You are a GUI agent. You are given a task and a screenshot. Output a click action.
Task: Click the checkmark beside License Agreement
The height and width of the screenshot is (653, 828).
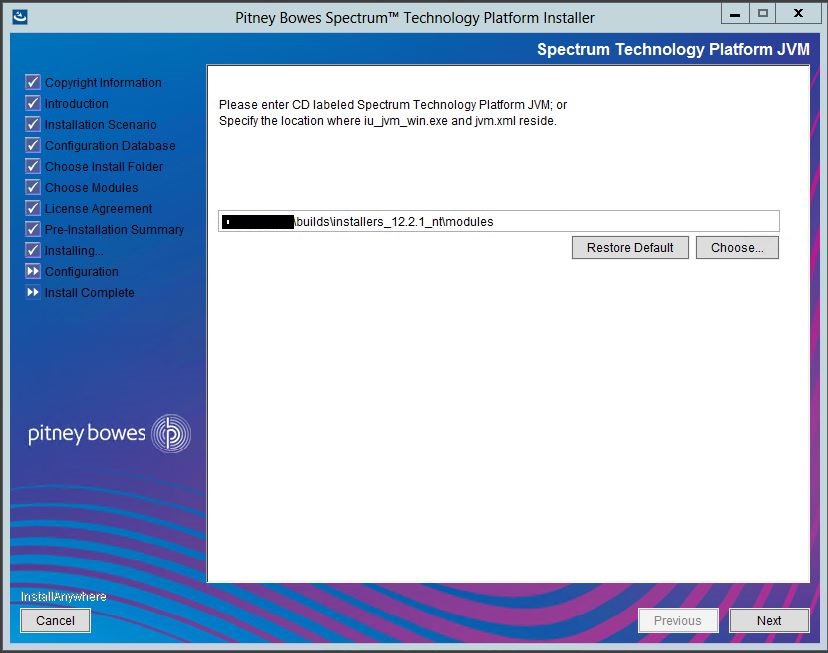tap(33, 208)
